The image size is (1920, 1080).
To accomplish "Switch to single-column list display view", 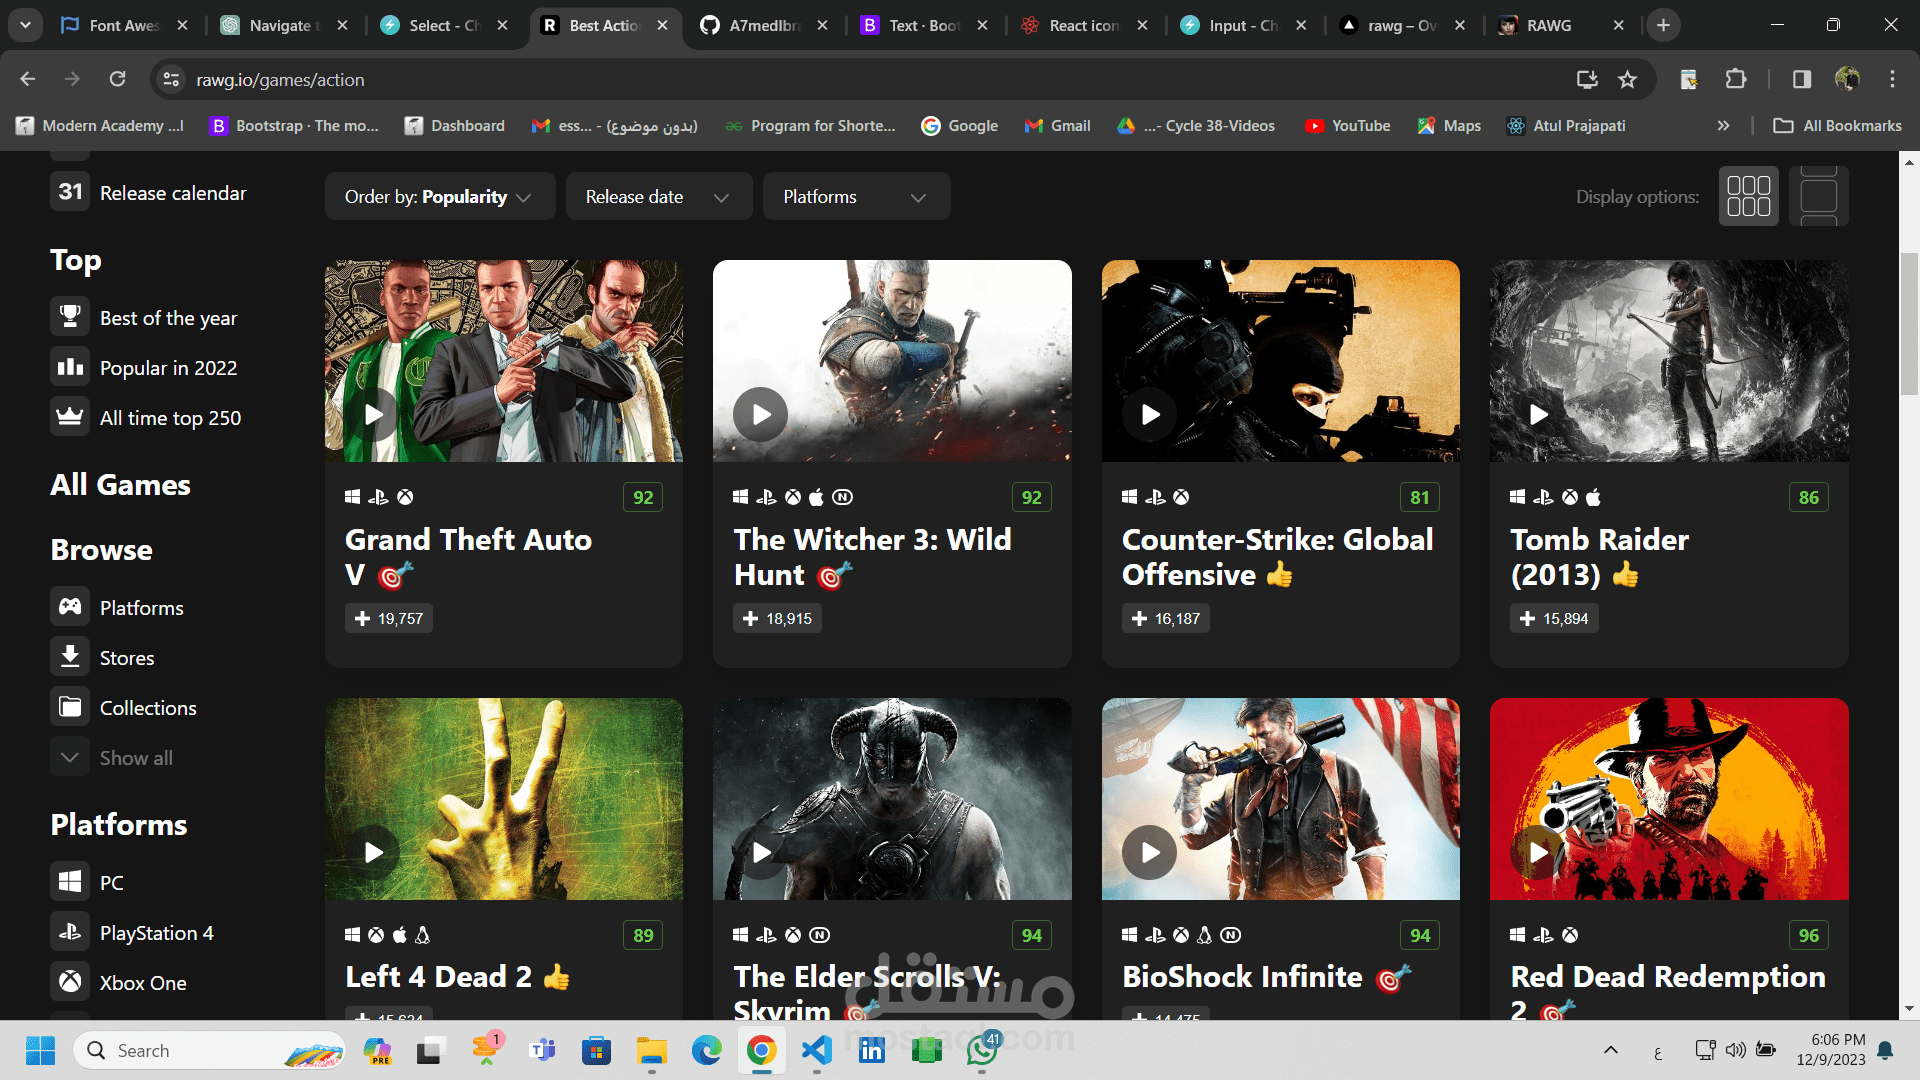I will [1818, 196].
